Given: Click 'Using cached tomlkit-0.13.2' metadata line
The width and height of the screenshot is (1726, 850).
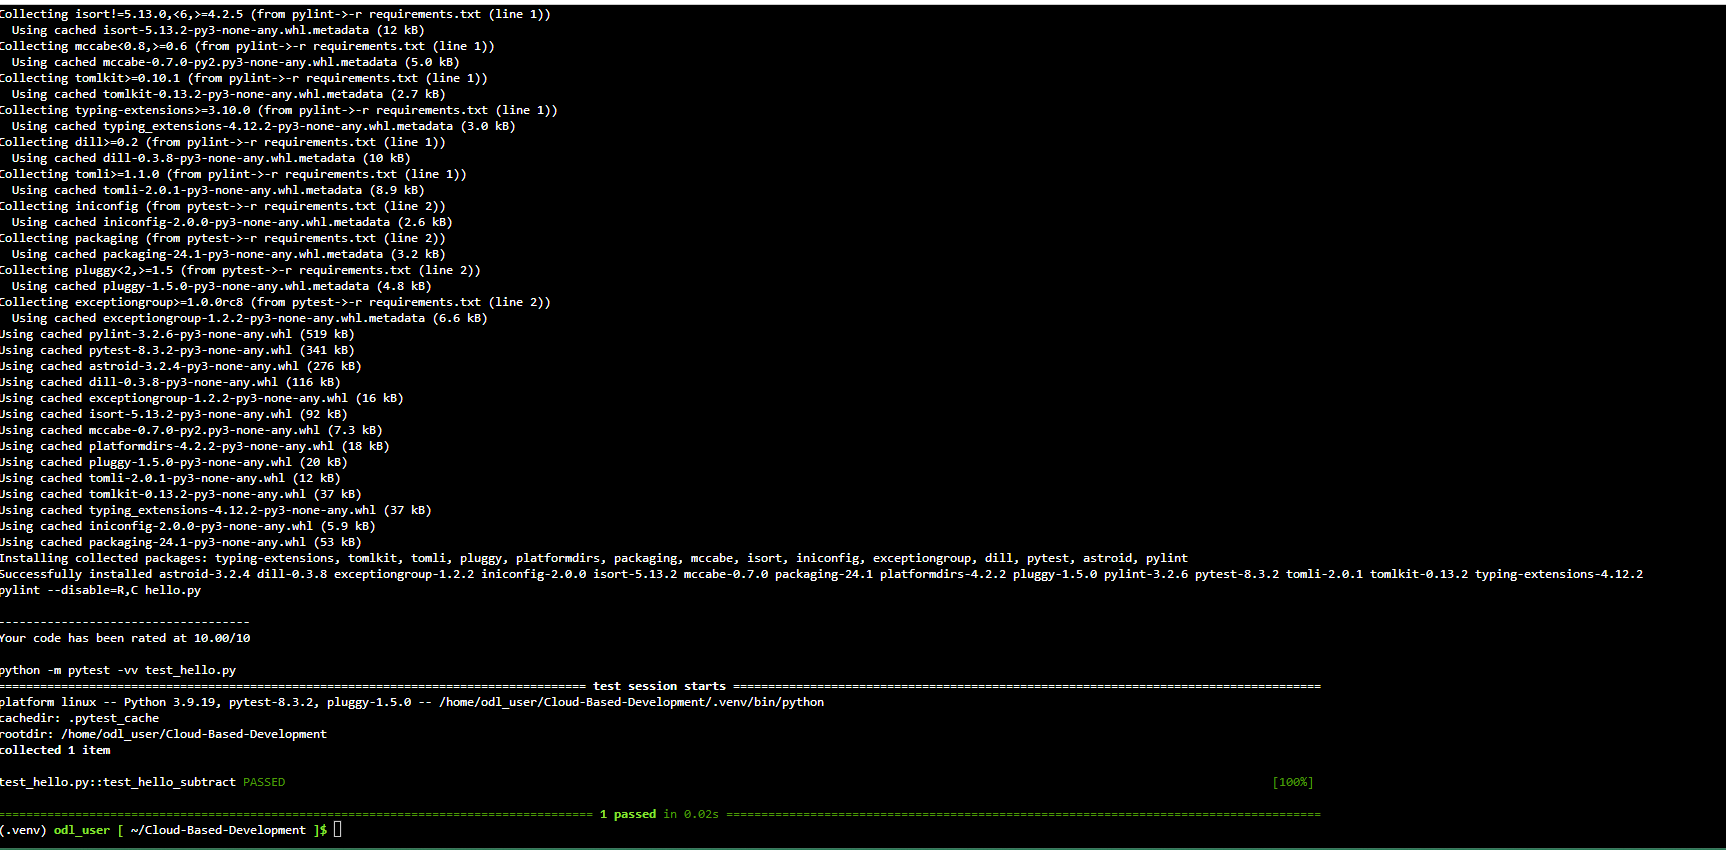Looking at the screenshot, I should (x=229, y=94).
